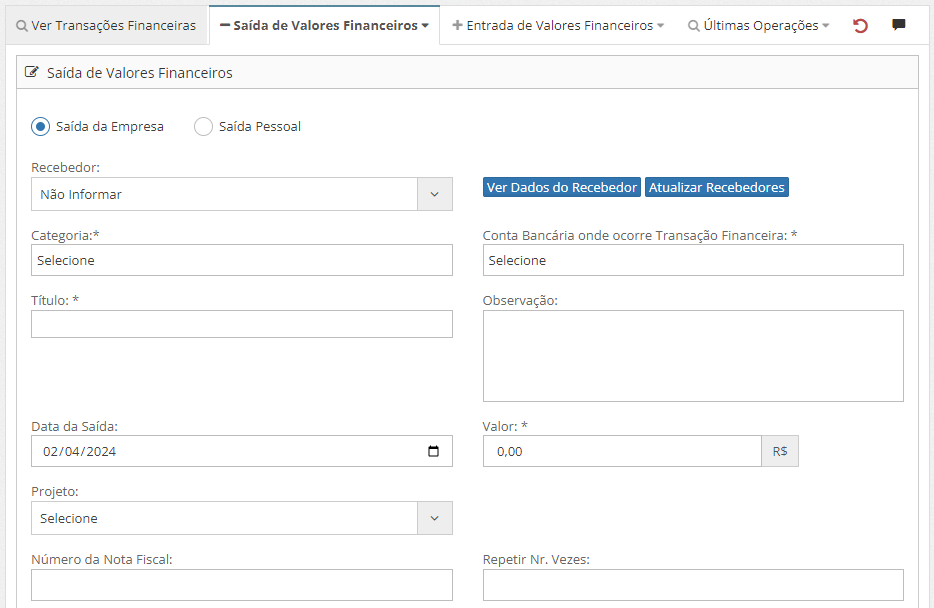Switch to Ver Transações Financeiras tab
This screenshot has width=934, height=608.
[106, 25]
